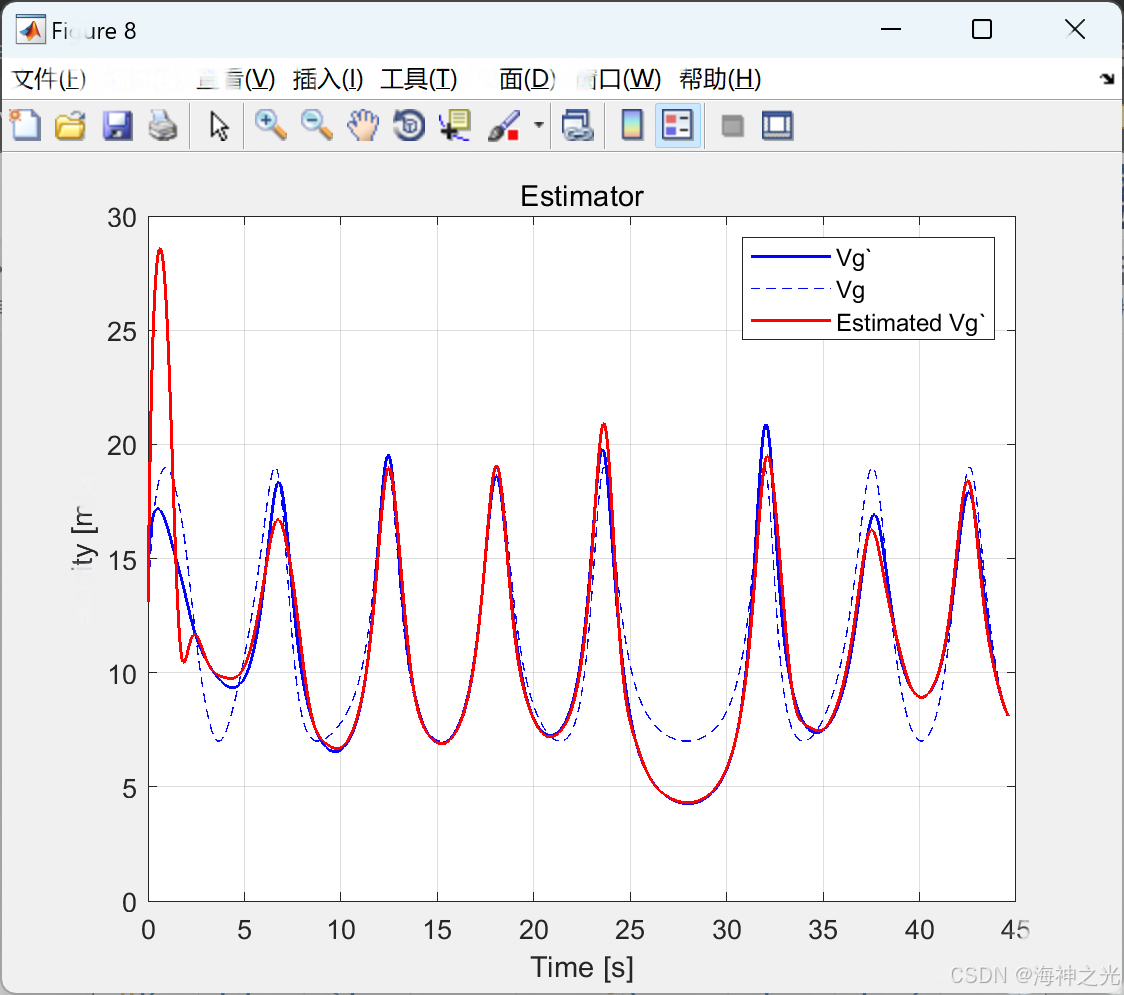Screen dimensions: 1124x995
Task: Open the 查看(V) menu
Action: (236, 79)
